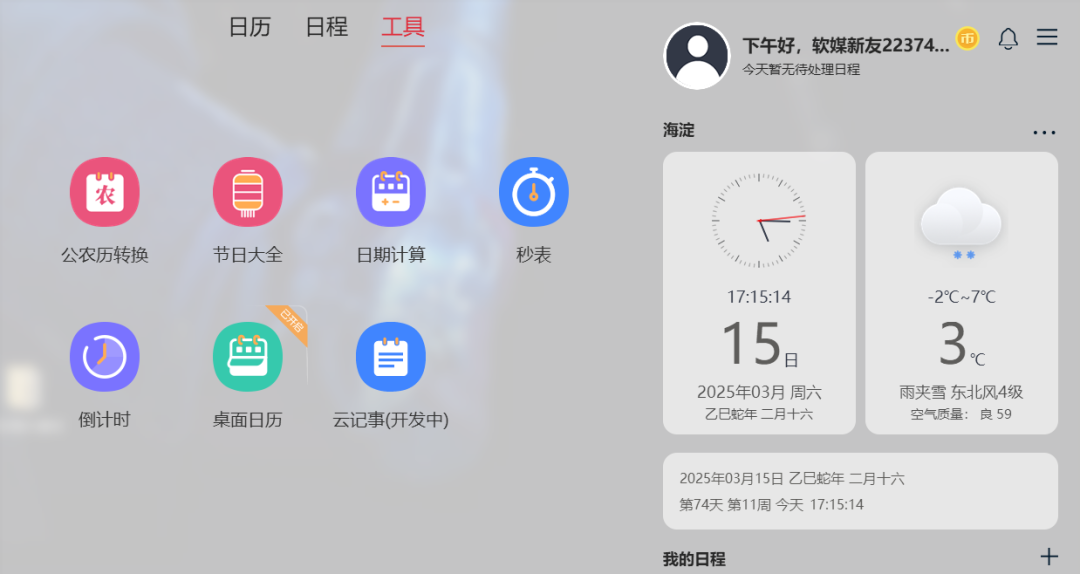Launch the 日期计算 calculator icon
The image size is (1080, 574).
click(x=391, y=192)
